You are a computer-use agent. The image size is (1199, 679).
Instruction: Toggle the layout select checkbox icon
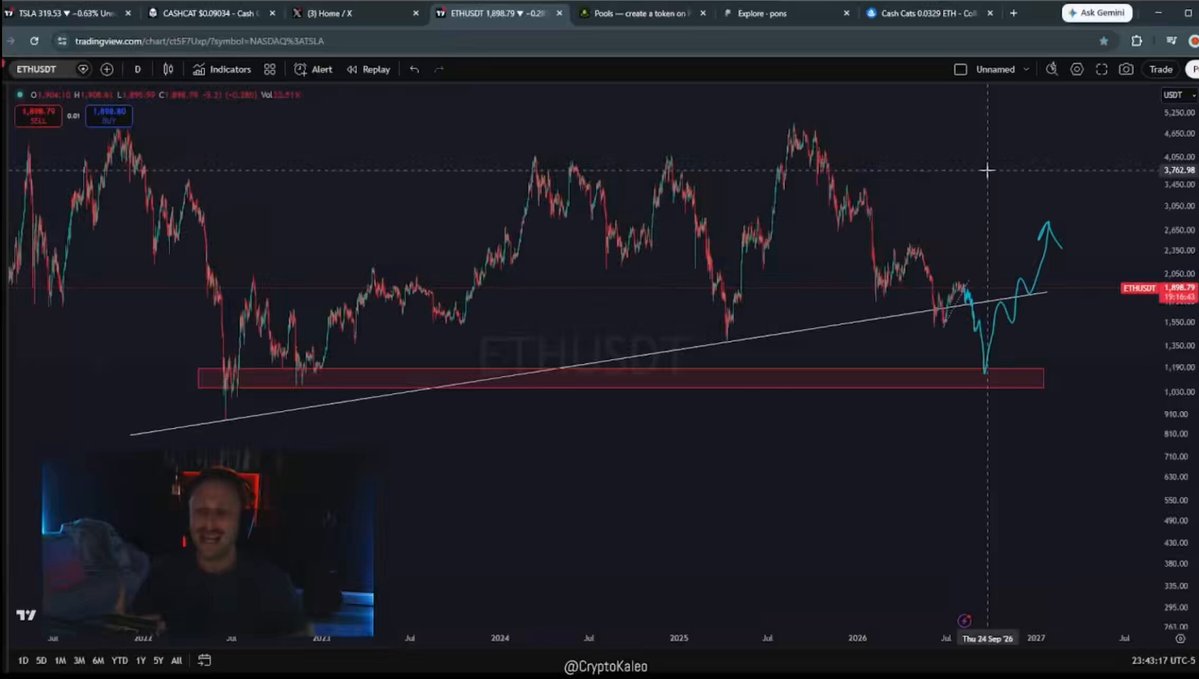click(x=960, y=70)
